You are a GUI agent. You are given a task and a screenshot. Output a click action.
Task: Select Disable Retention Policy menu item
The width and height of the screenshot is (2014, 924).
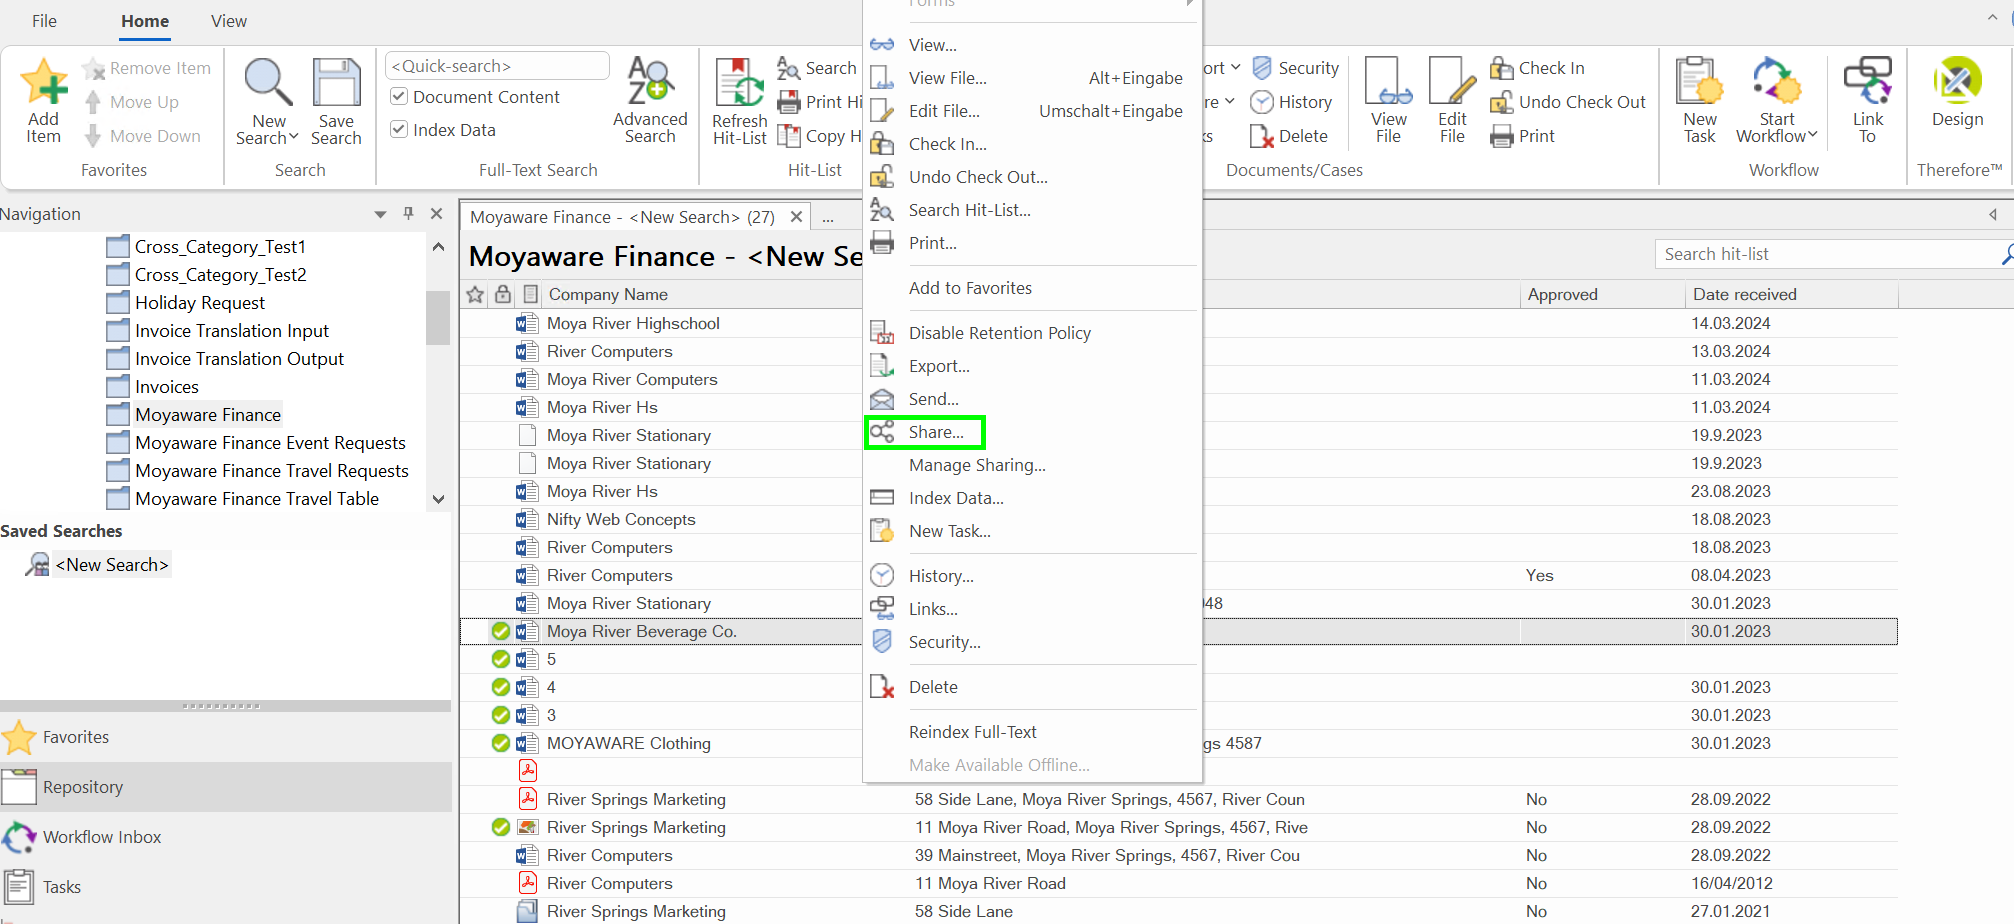(999, 333)
